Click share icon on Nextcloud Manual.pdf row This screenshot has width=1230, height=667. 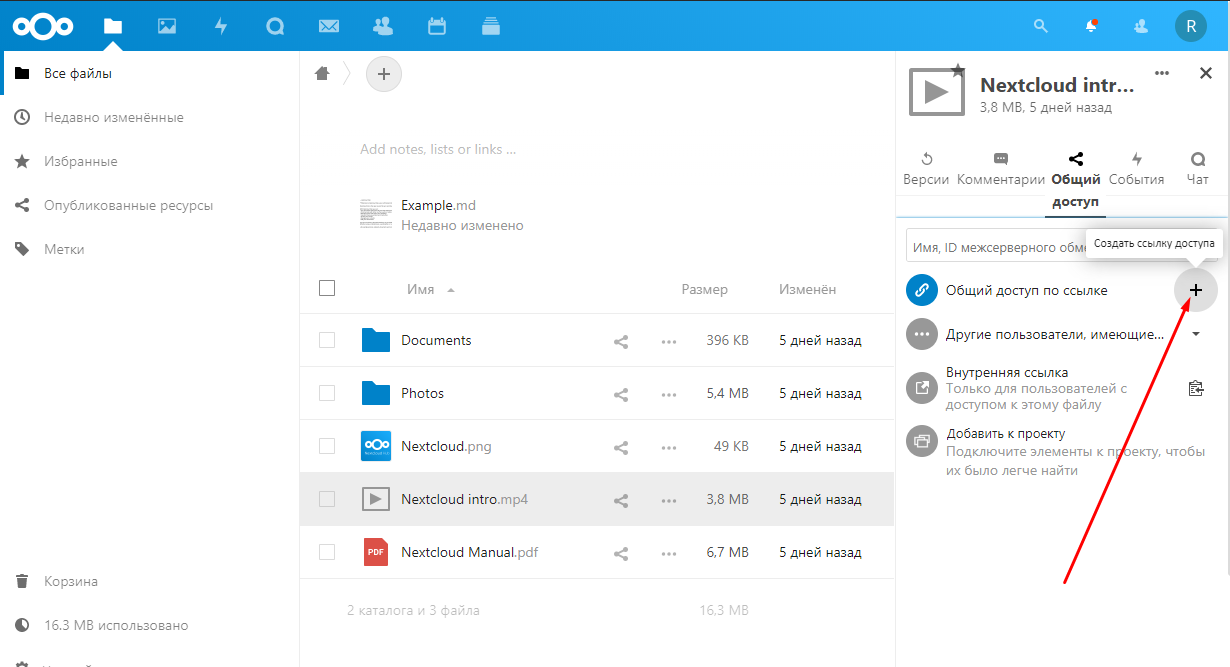point(621,553)
